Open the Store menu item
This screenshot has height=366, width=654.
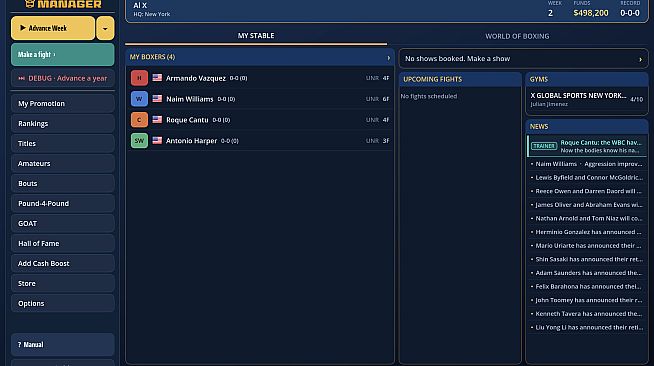(x=63, y=283)
